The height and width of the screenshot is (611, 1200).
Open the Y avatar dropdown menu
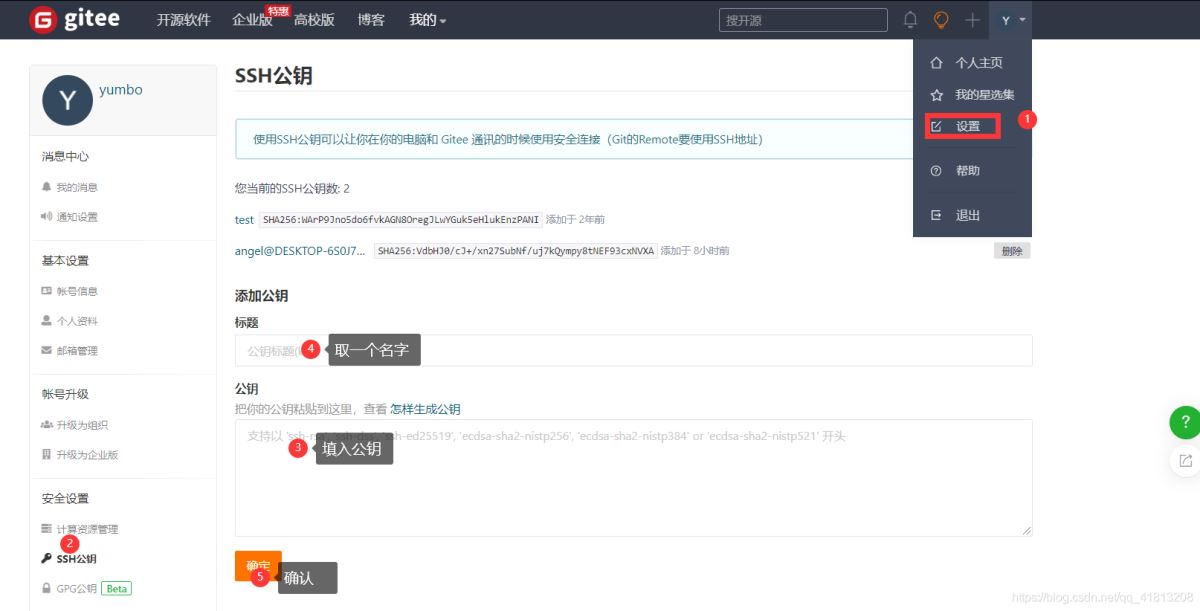(x=1009, y=19)
